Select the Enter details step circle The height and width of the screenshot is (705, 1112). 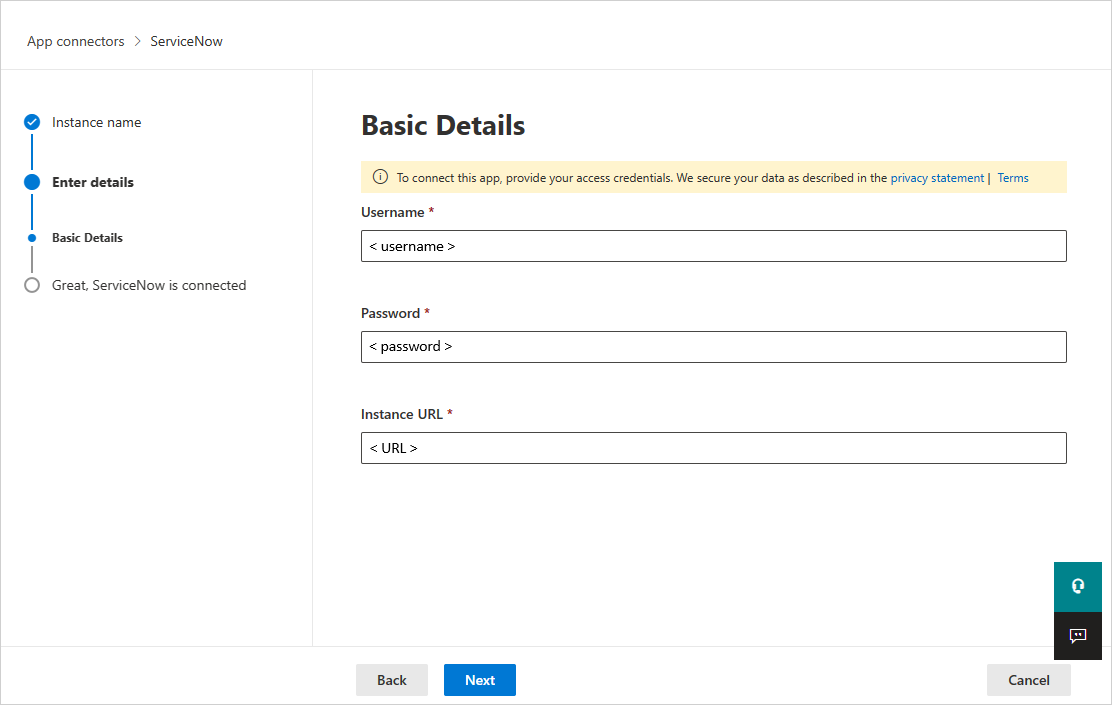pos(31,181)
